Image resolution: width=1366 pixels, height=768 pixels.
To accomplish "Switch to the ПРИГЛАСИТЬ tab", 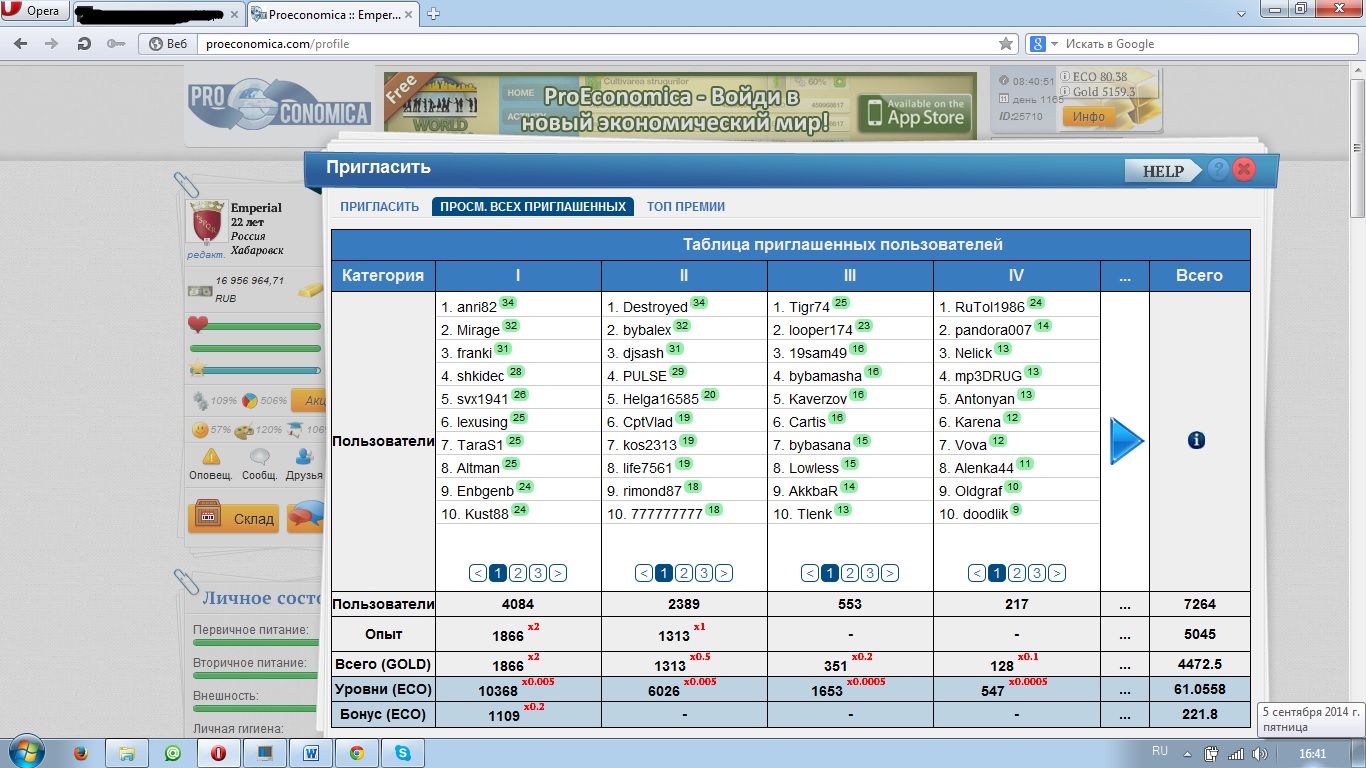I will coord(379,207).
